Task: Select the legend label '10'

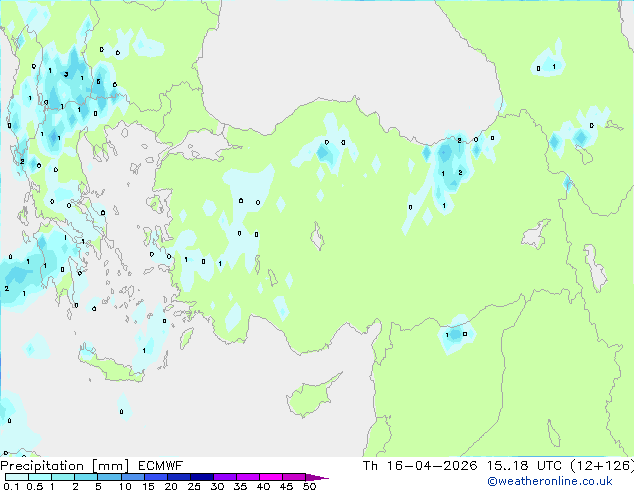Action: click(125, 486)
